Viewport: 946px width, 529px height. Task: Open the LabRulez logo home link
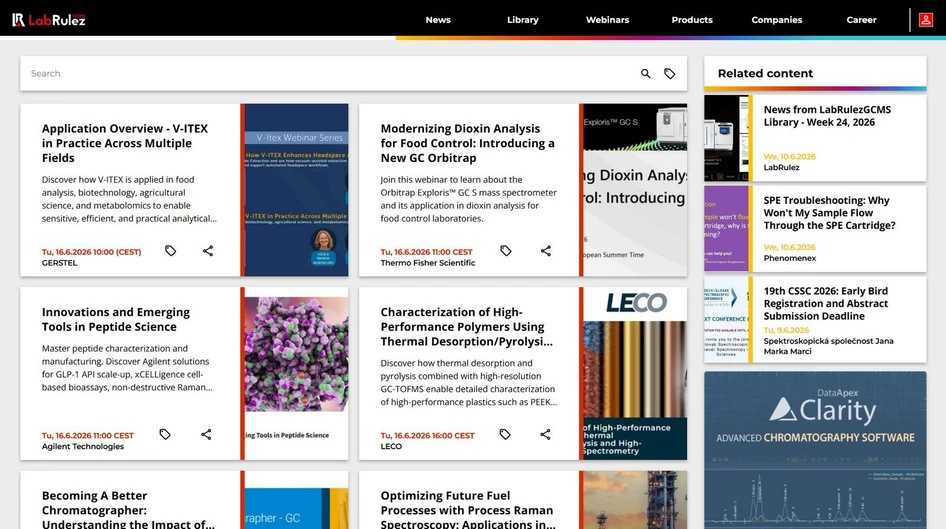tap(49, 20)
